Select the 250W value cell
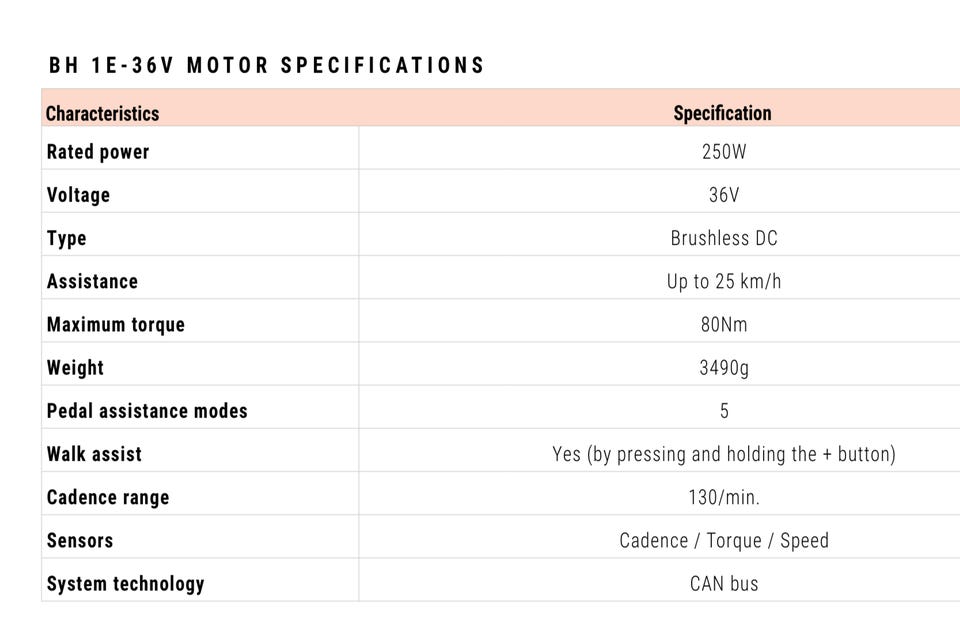 click(x=724, y=152)
